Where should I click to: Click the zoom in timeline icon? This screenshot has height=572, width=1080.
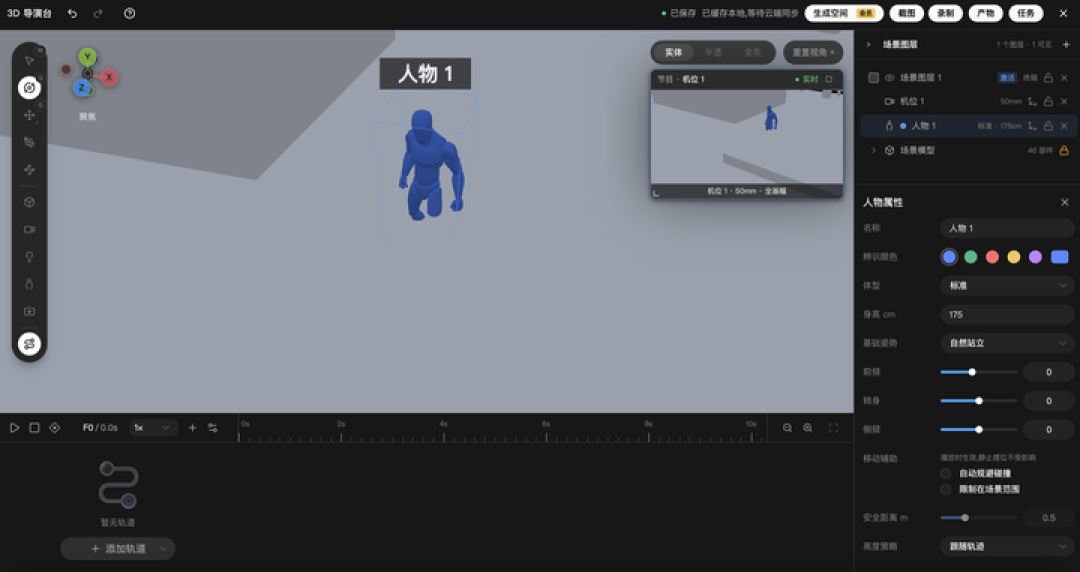click(807, 428)
